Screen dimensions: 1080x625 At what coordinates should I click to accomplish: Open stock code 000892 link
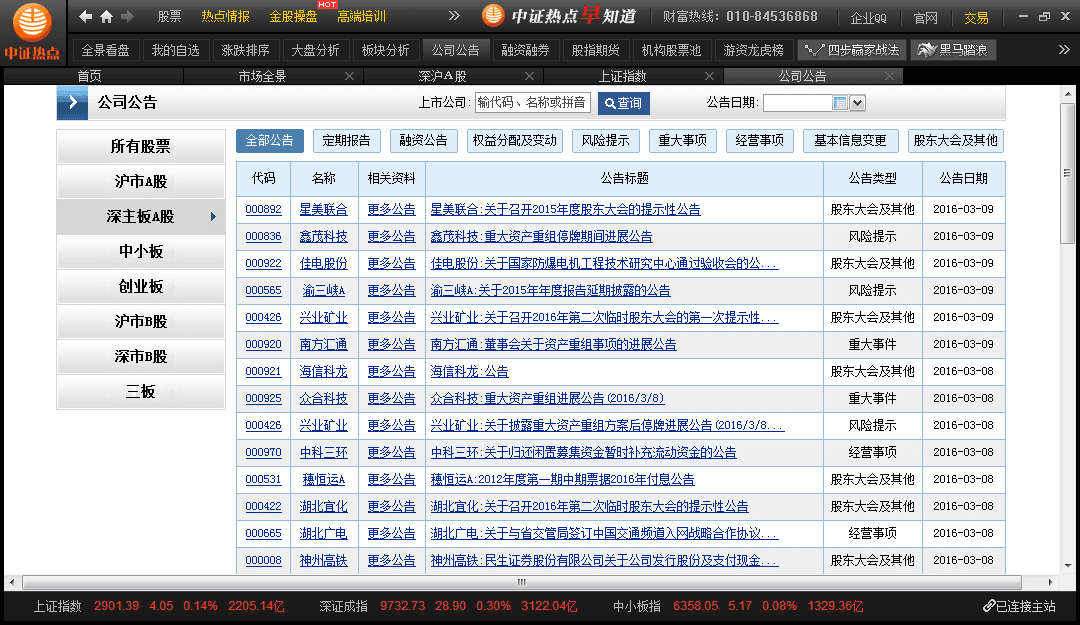263,209
